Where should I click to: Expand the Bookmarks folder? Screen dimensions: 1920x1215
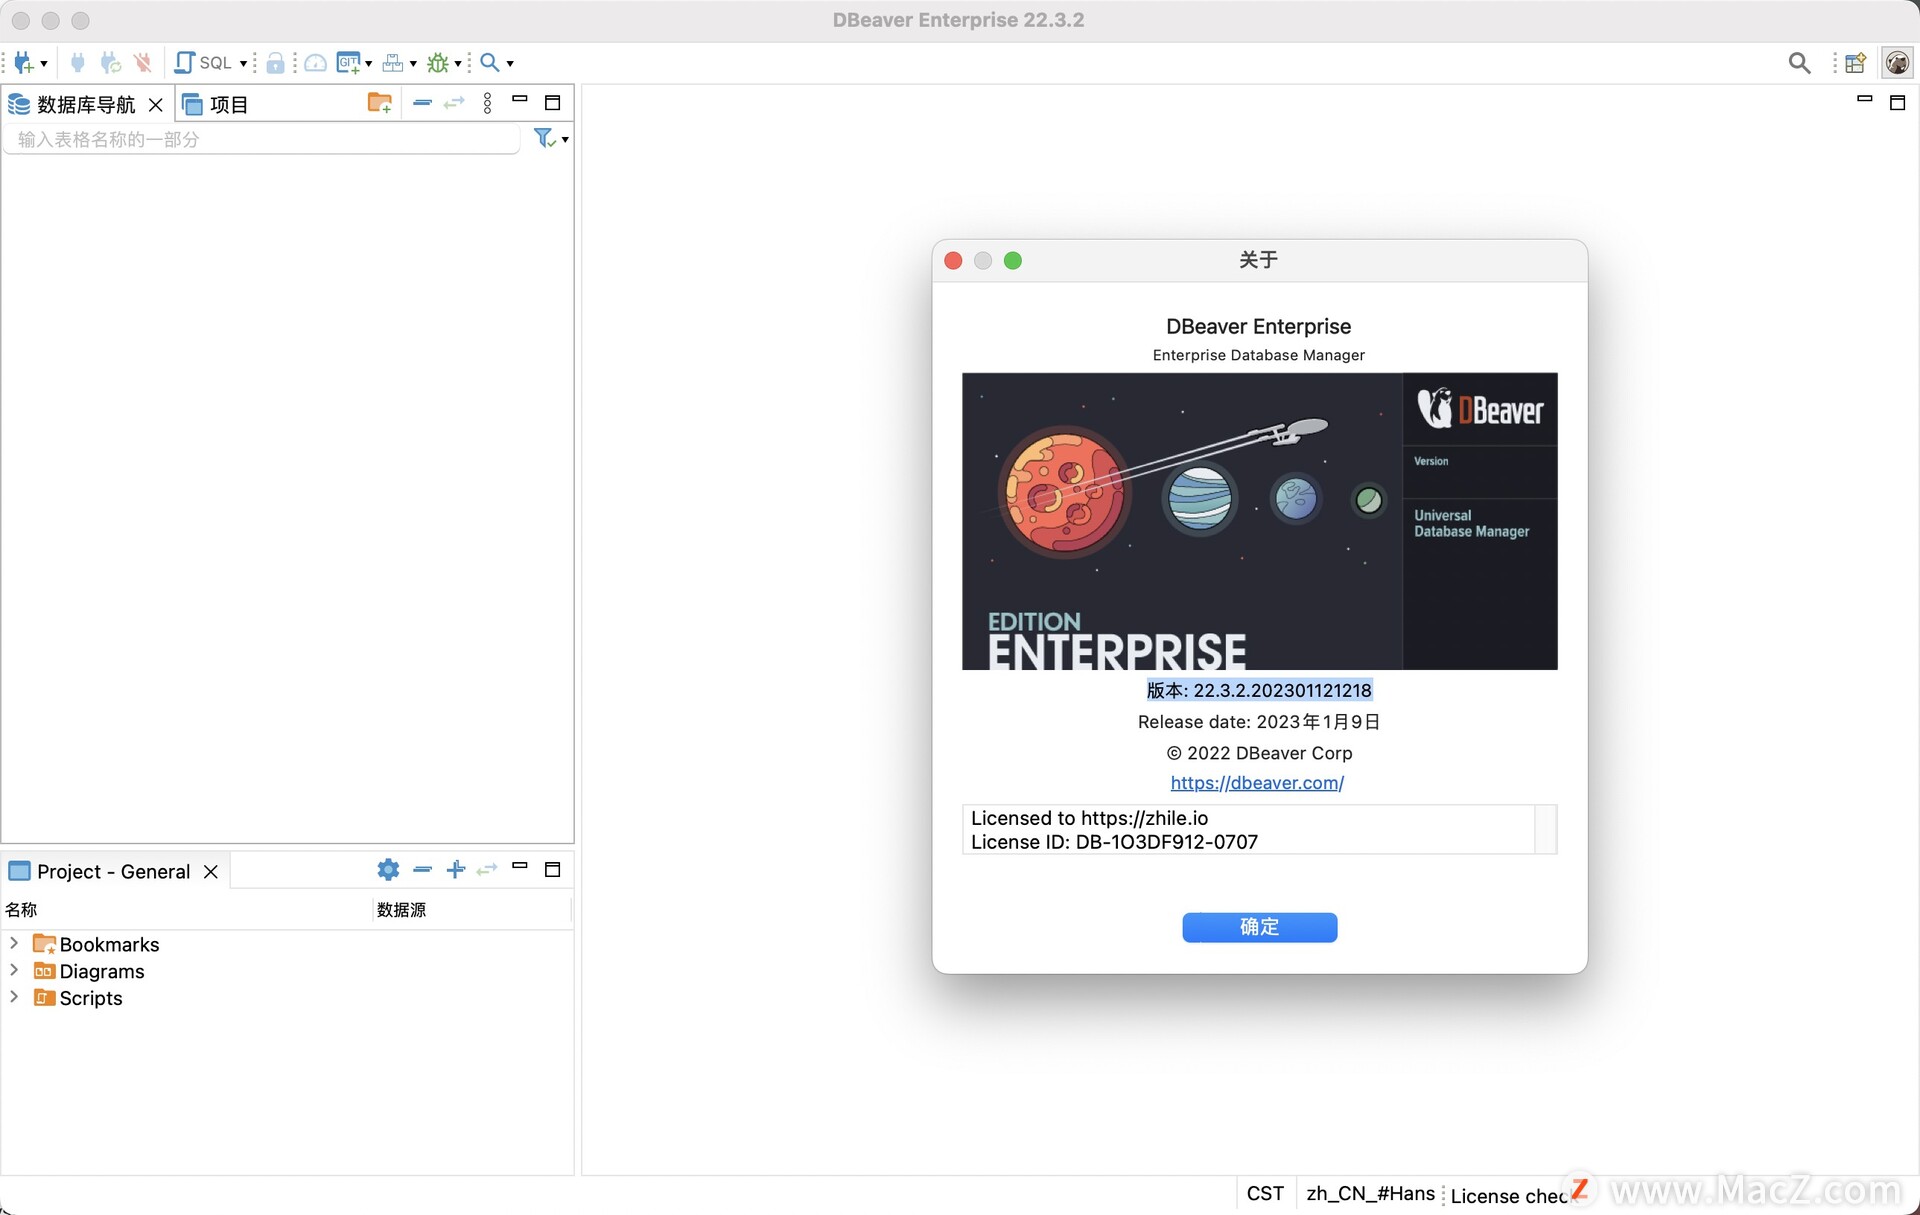pos(14,943)
